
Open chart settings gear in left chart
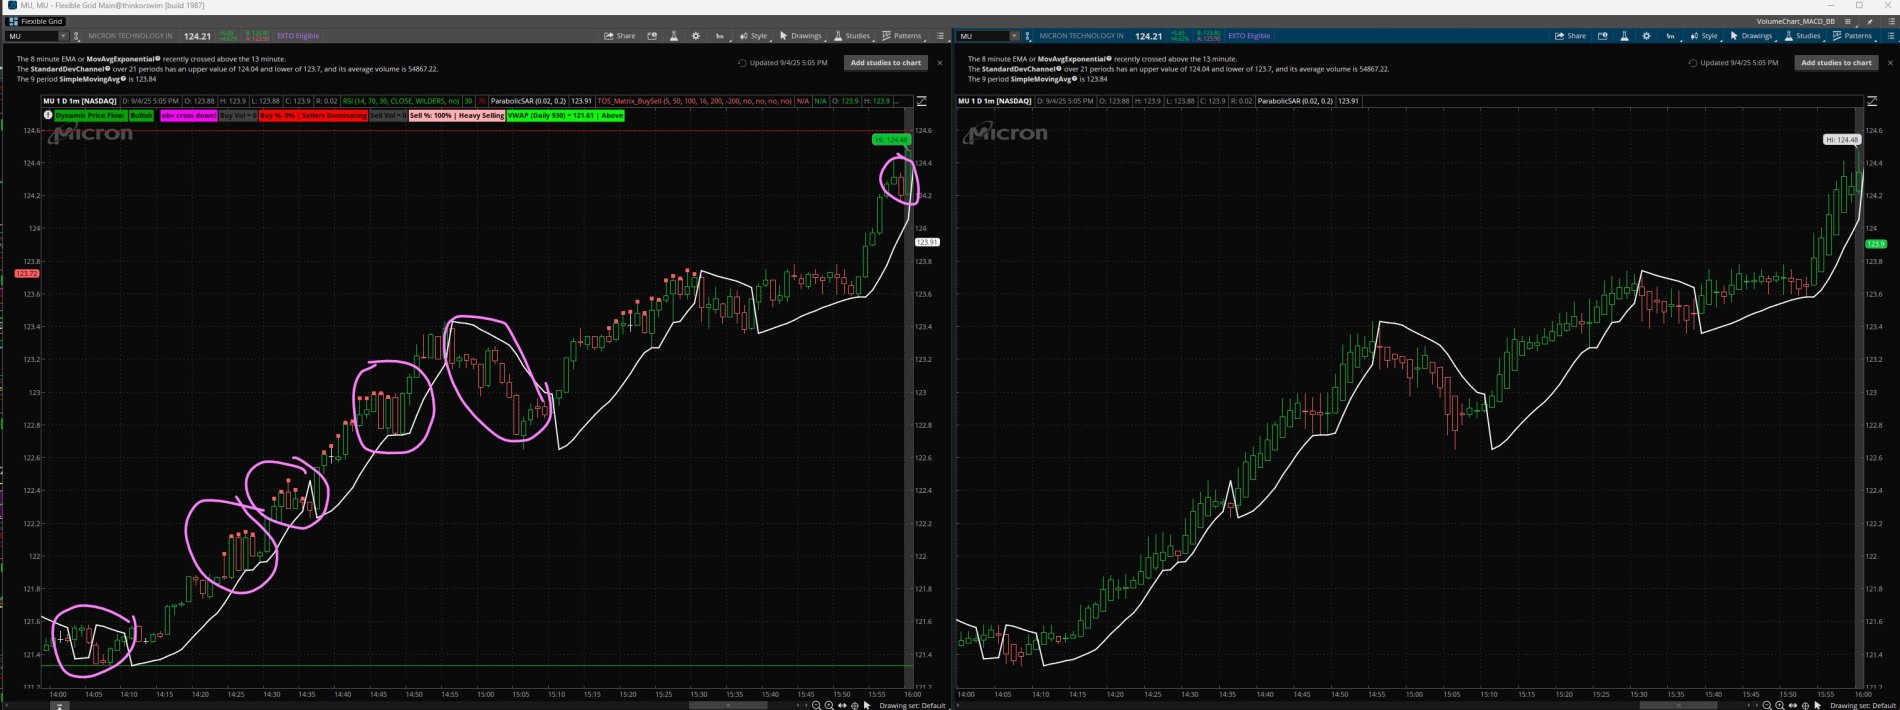pos(696,36)
